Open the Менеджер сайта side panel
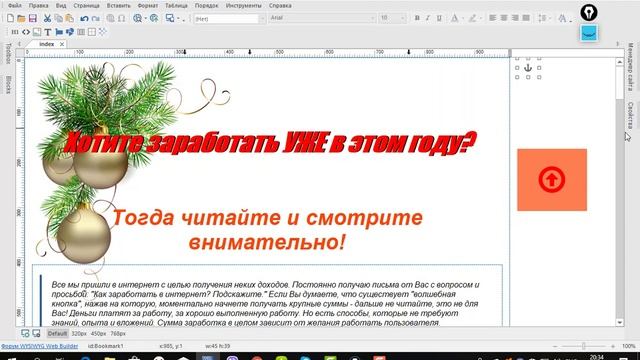 (631, 67)
